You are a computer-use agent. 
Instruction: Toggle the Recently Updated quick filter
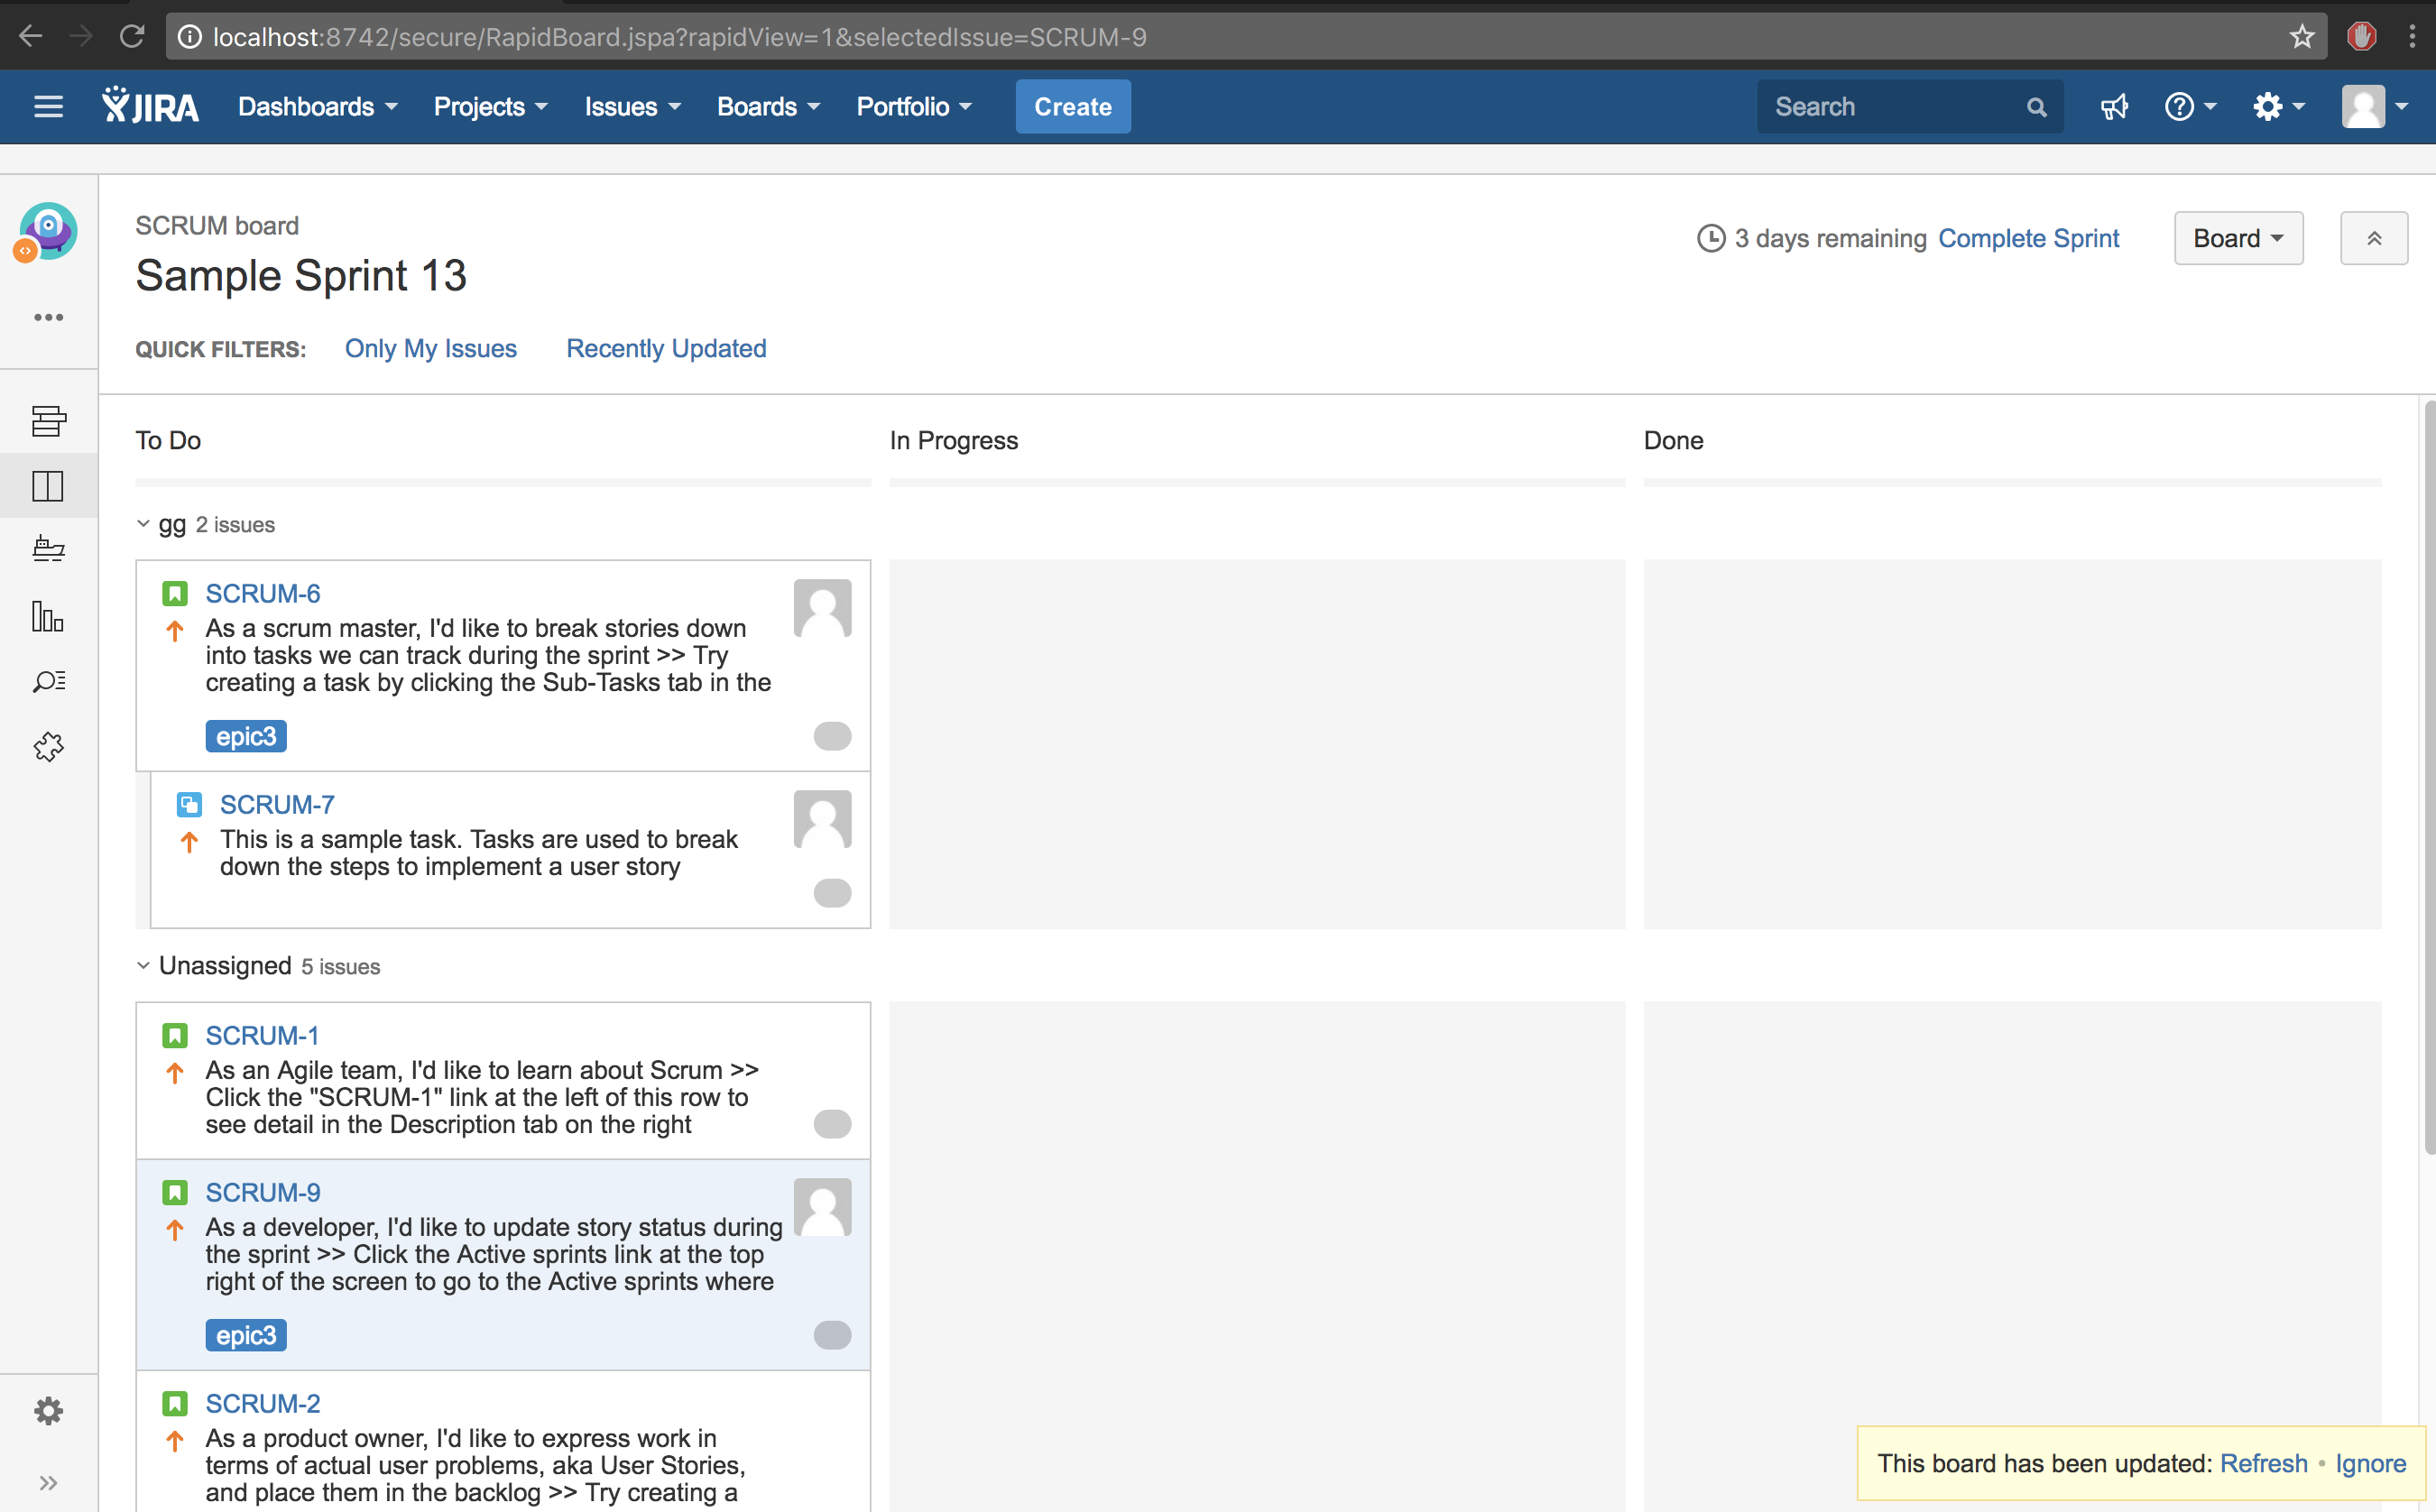[666, 349]
